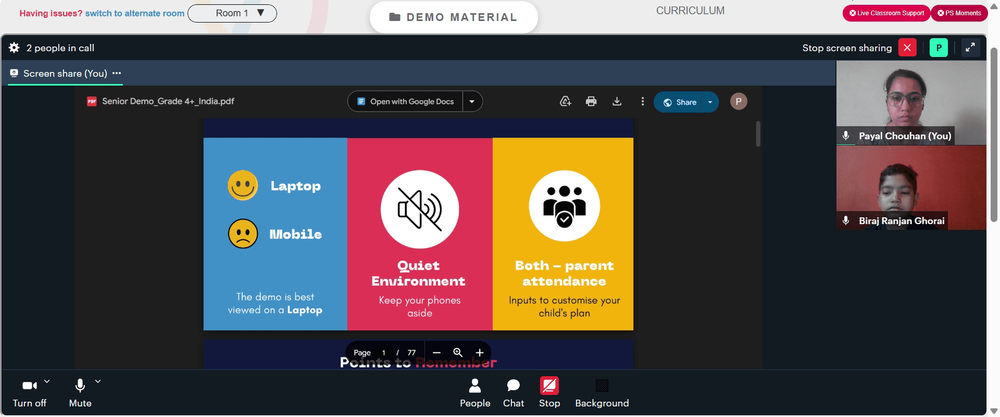Enter fullscreen with the expand arrows icon
1000x417 pixels.
pyautogui.click(x=970, y=48)
